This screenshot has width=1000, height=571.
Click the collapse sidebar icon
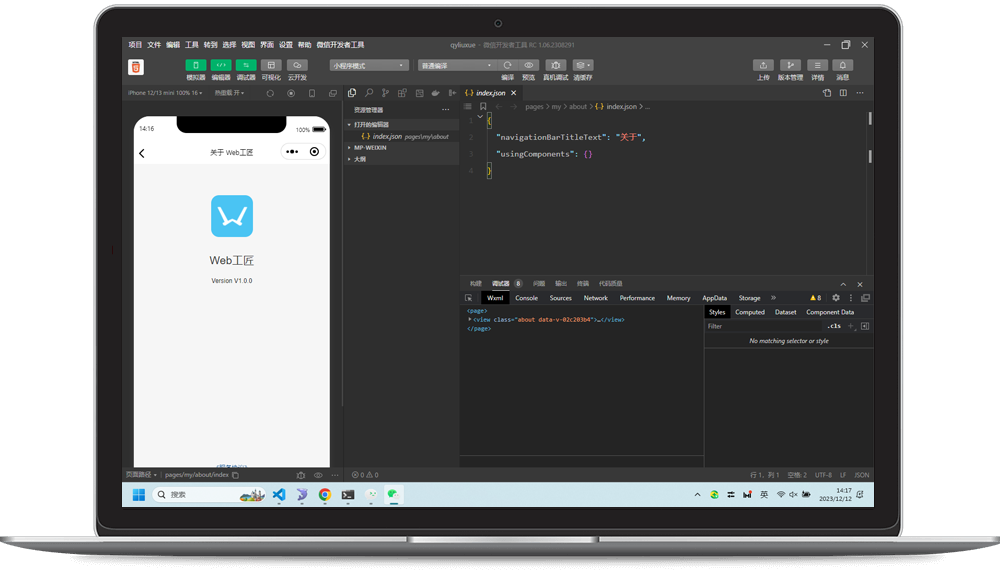click(452, 93)
